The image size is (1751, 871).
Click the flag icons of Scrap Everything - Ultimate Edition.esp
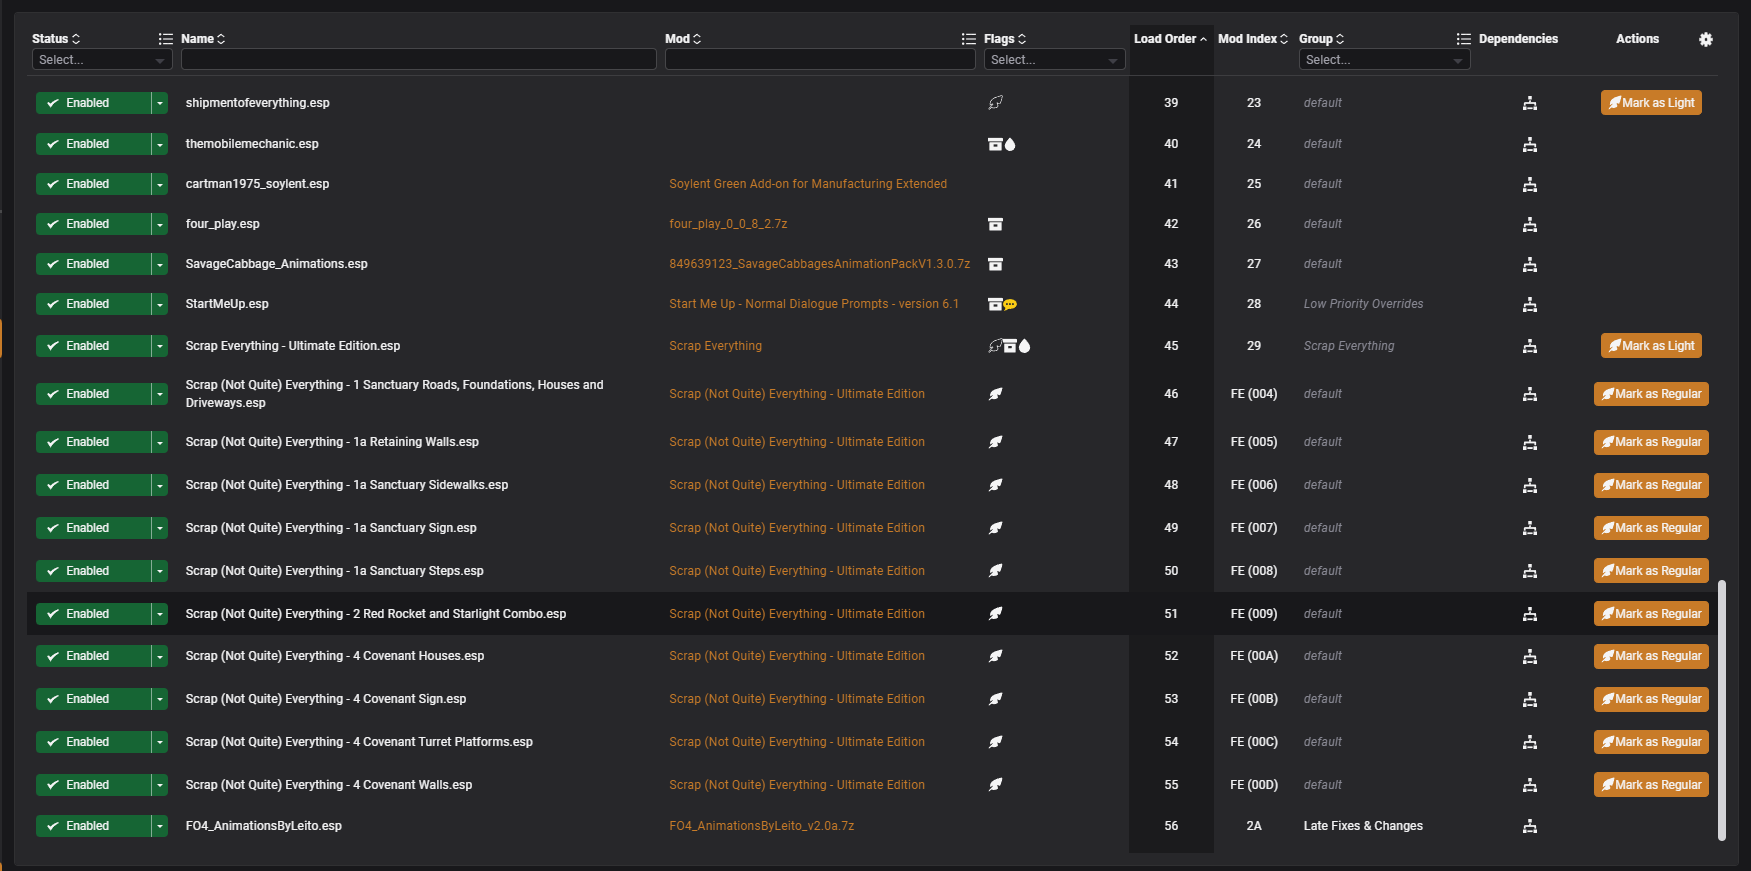[x=1009, y=346]
